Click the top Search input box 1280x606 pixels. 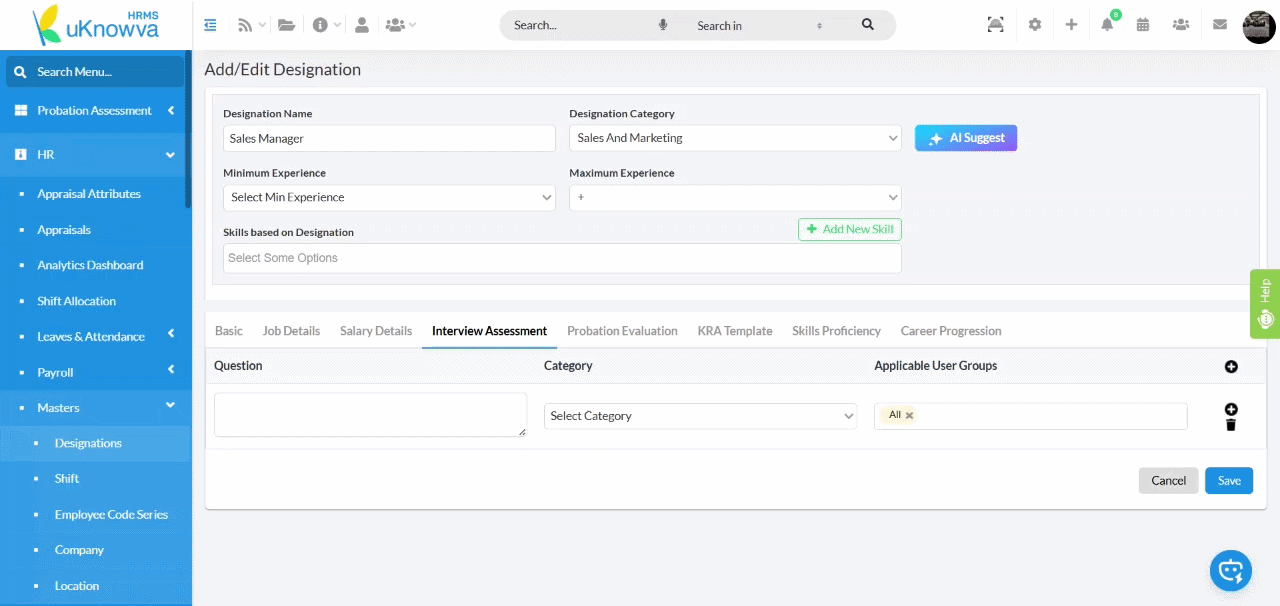(580, 25)
